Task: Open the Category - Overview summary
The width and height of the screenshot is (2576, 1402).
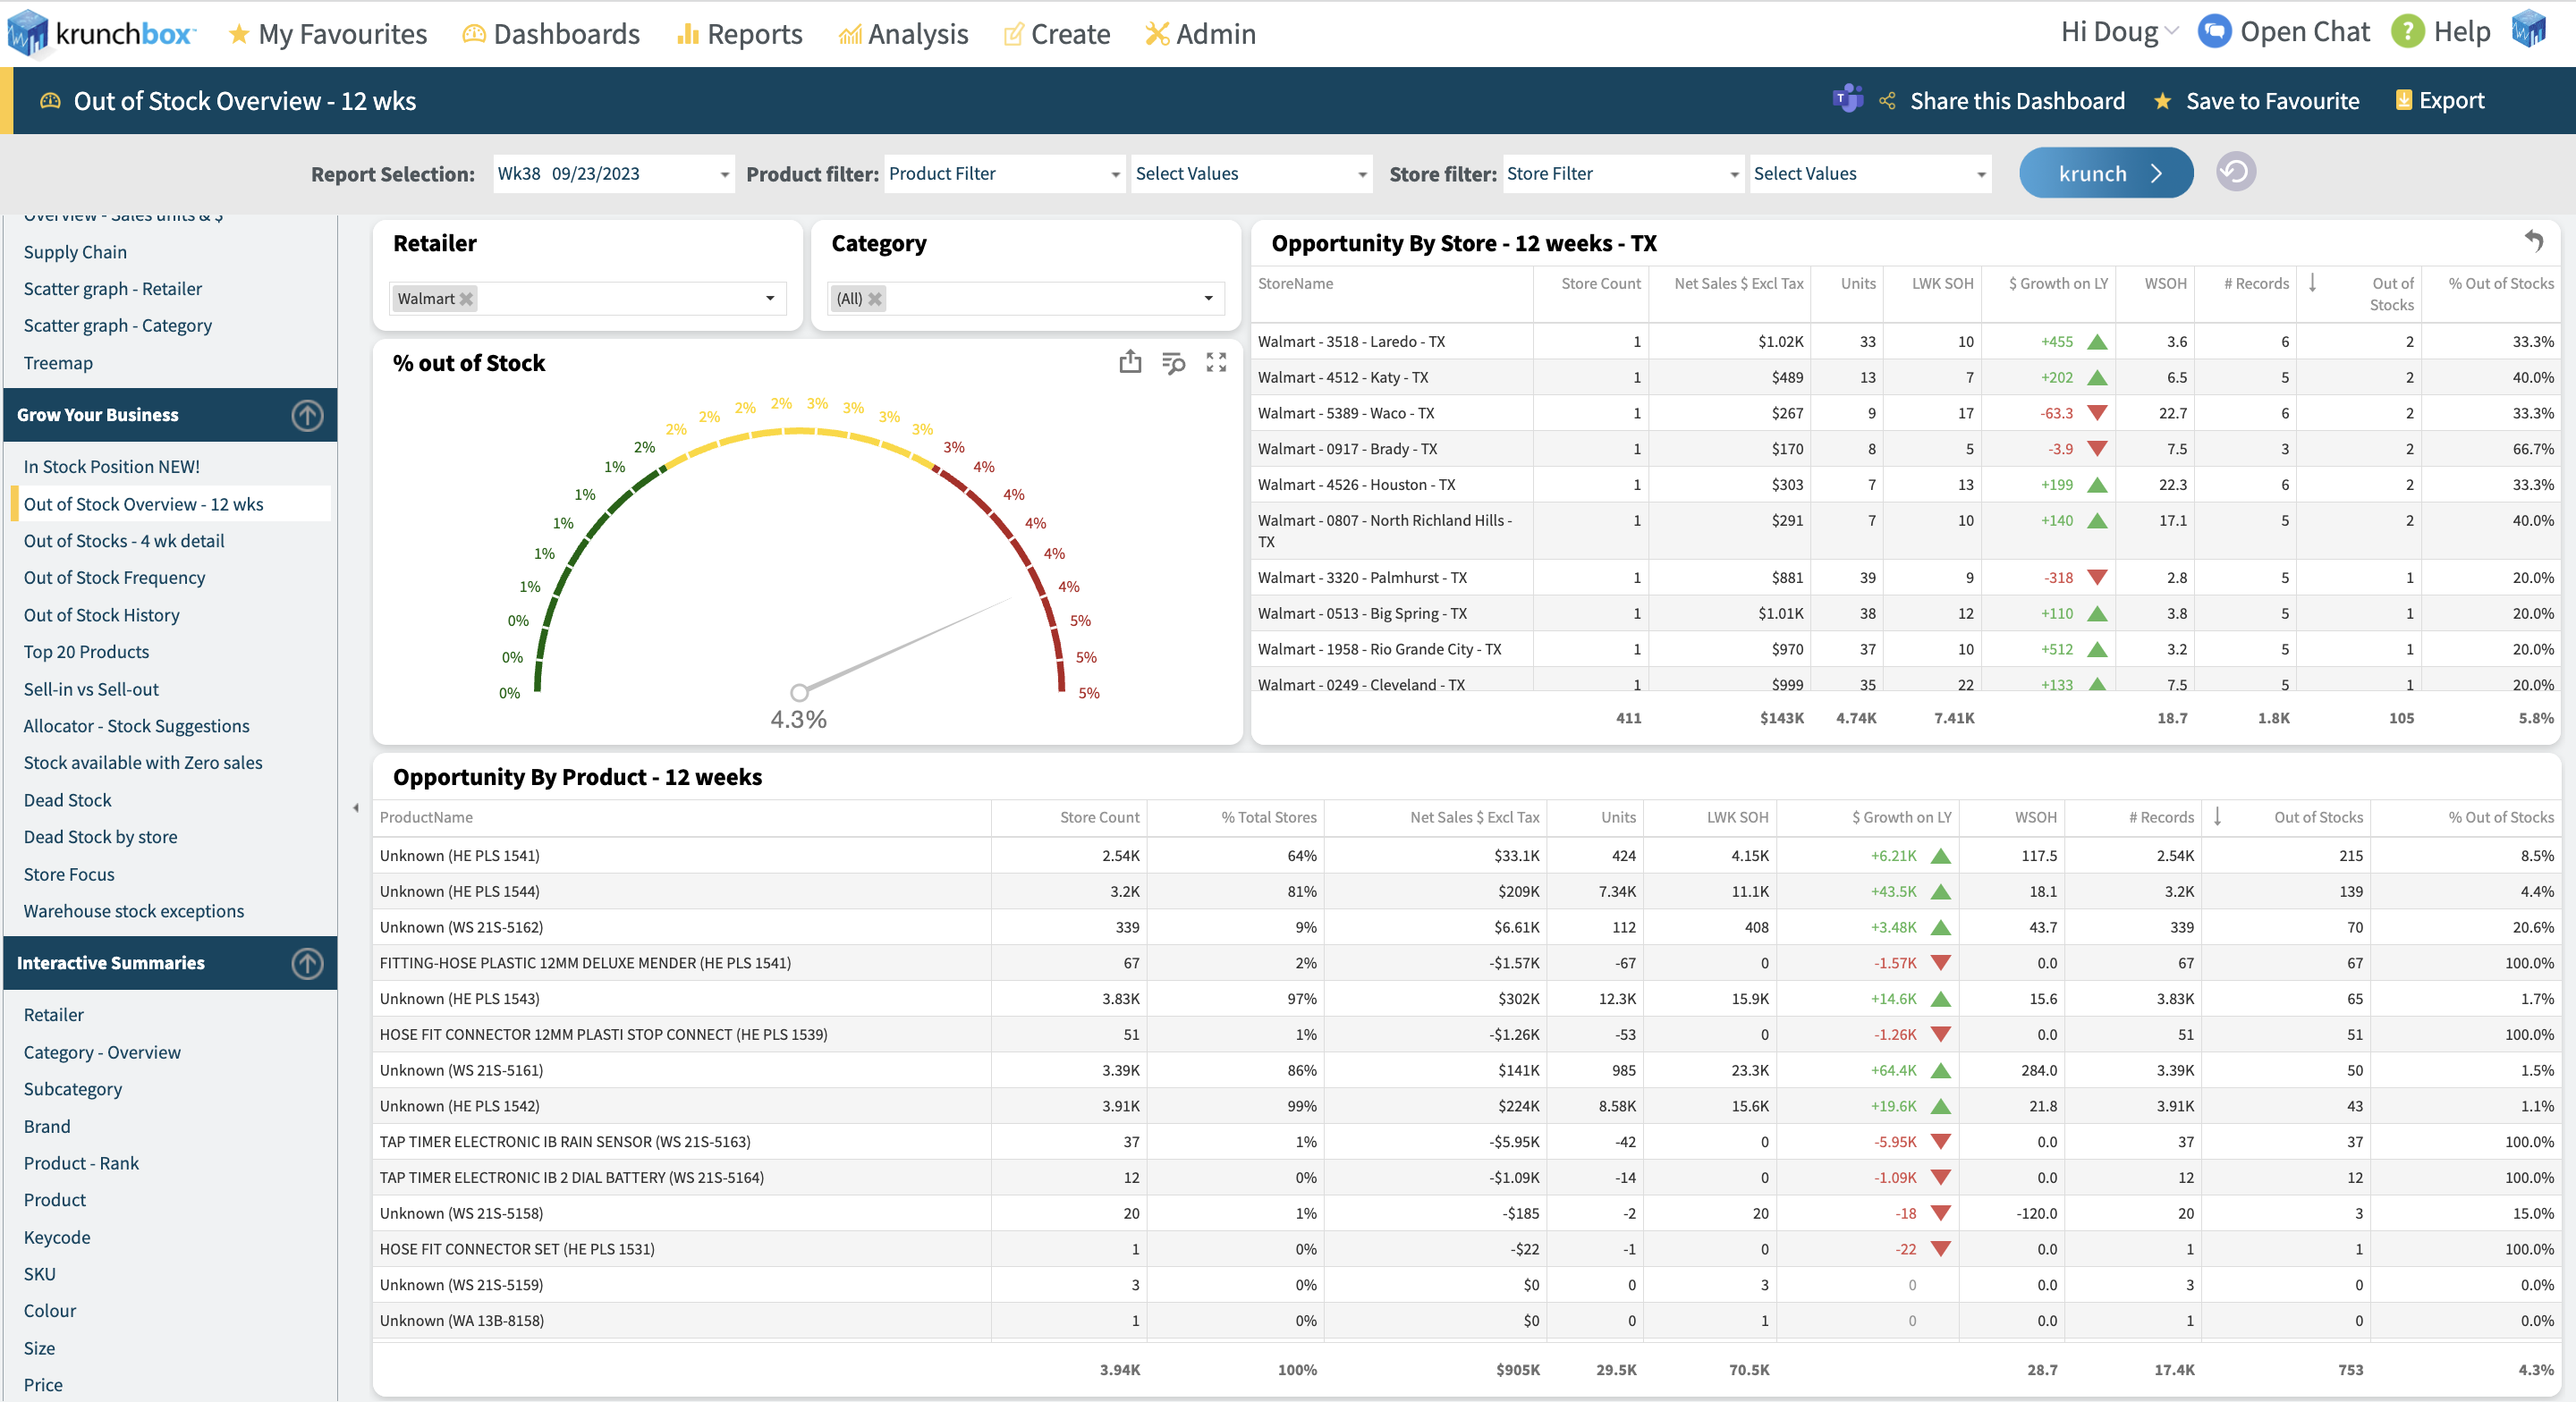Action: [x=102, y=1052]
